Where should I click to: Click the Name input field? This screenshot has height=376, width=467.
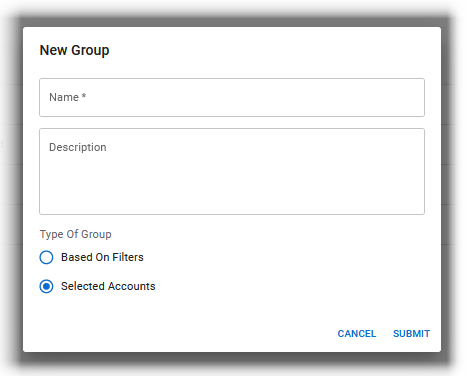coord(232,97)
